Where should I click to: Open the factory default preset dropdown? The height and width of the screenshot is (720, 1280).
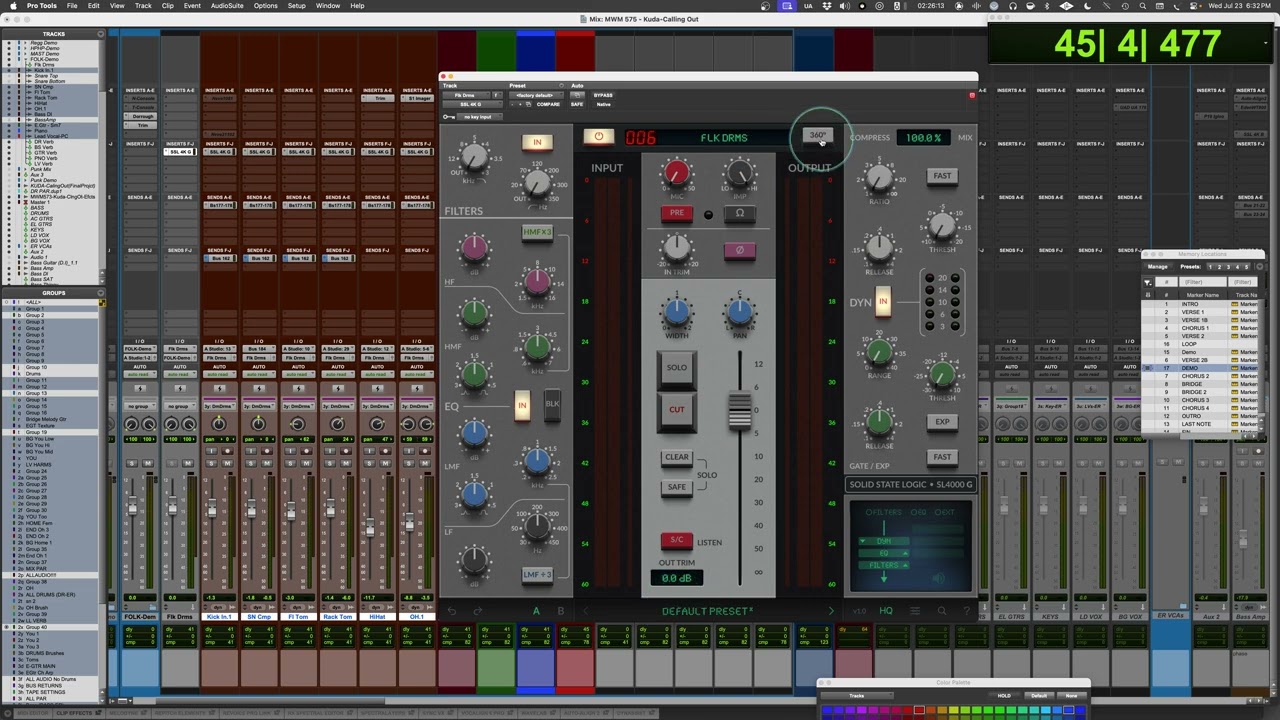coord(538,95)
